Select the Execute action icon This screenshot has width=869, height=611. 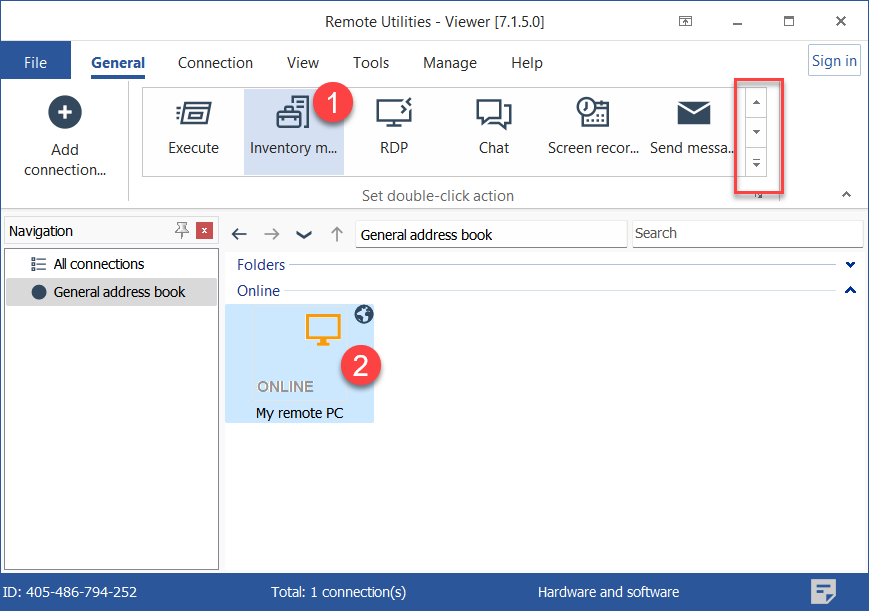pos(193,114)
